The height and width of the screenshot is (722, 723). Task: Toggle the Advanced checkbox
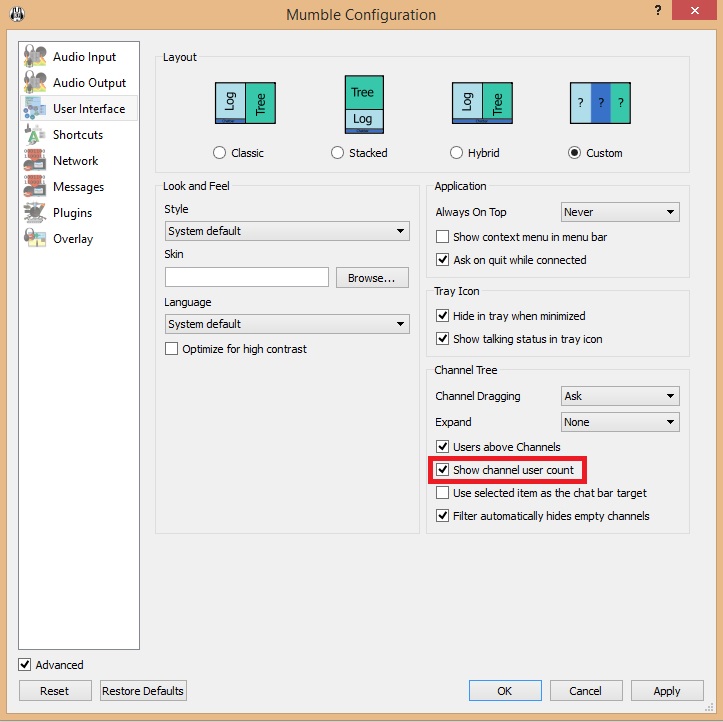click(24, 664)
